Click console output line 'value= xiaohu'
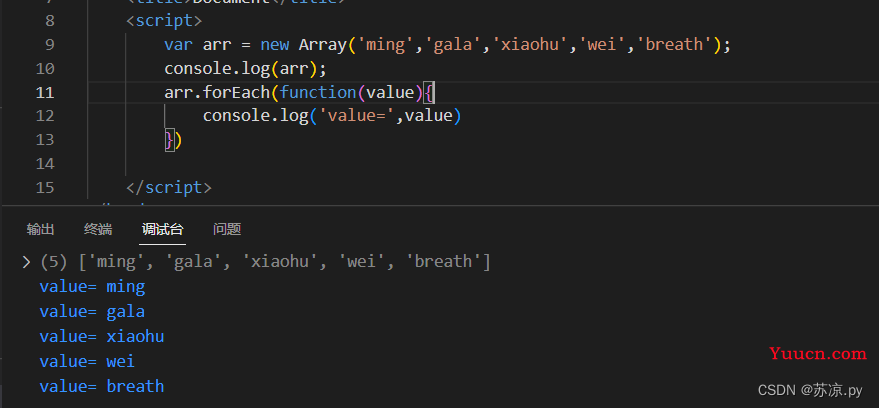The height and width of the screenshot is (408, 879). pyautogui.click(x=102, y=336)
